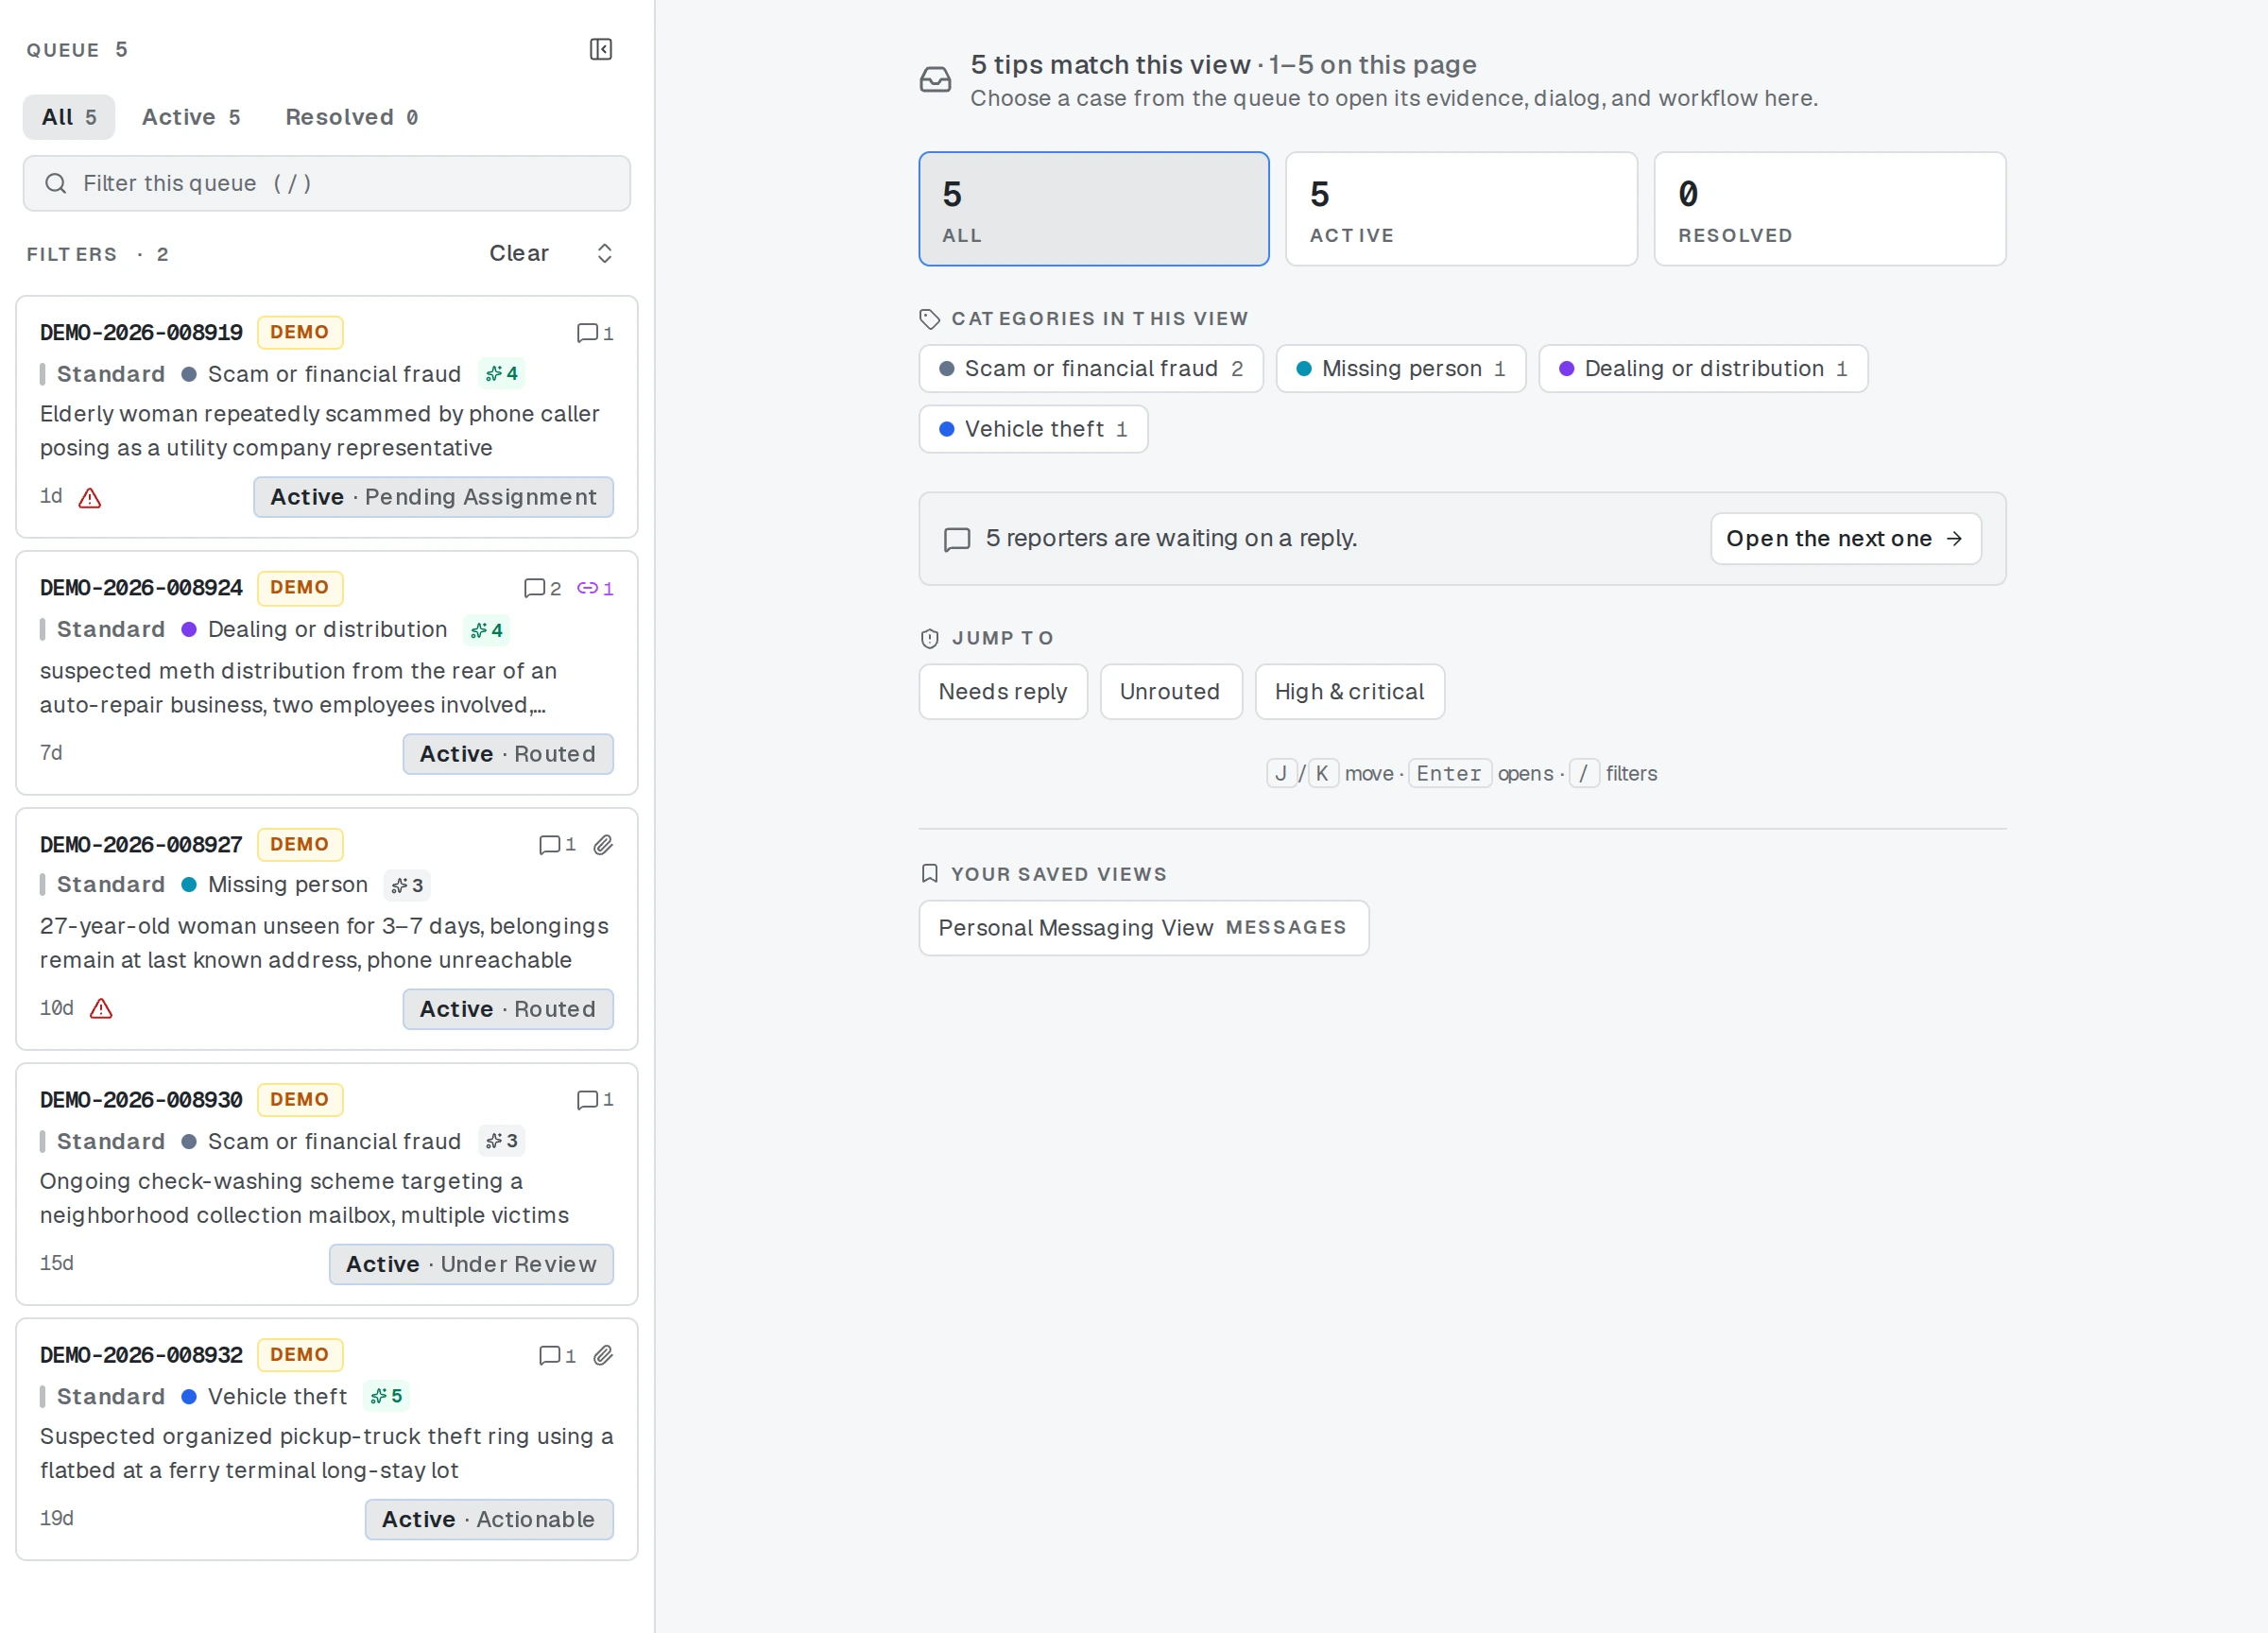2268x1633 pixels.
Task: Click the inbox tray icon beside tips header
Action: point(935,80)
